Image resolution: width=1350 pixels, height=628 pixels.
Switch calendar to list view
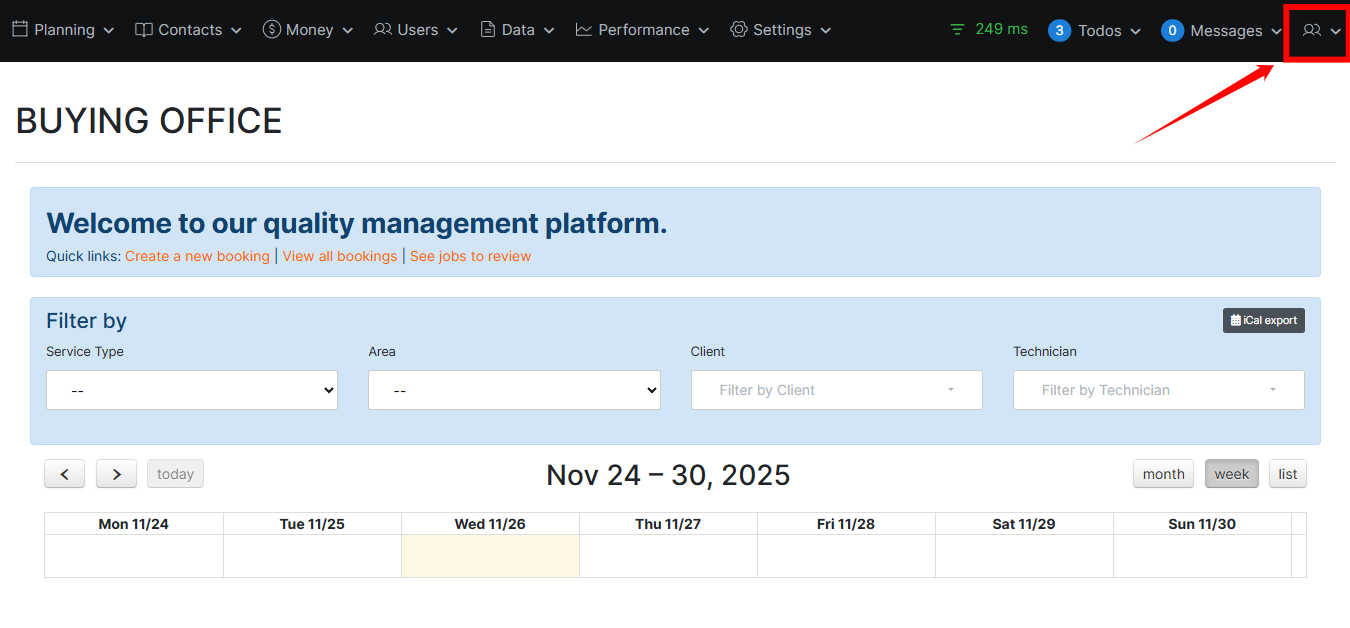[x=1287, y=473]
